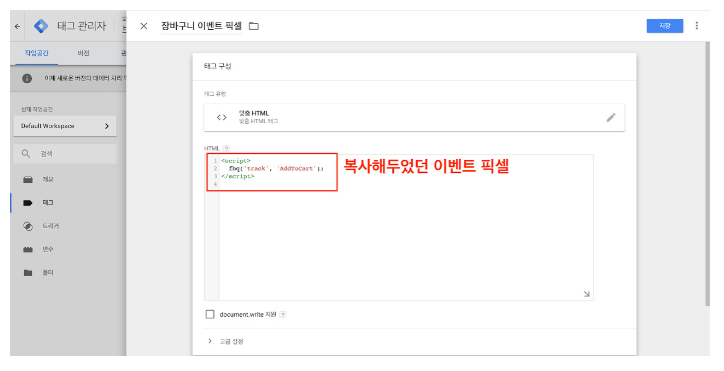
Task: Click the right-side vertical scrollbar
Action: (707, 173)
